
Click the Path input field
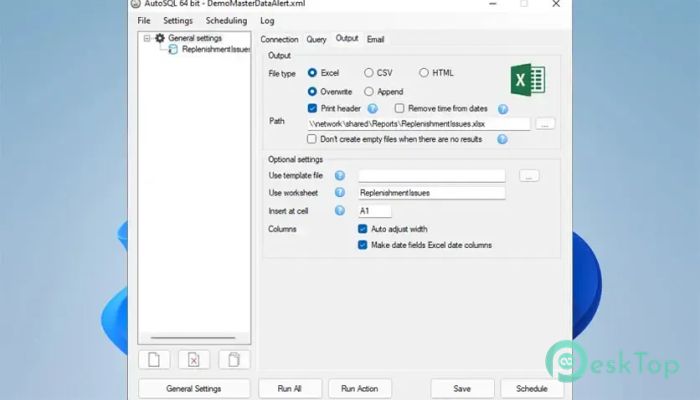tap(418, 124)
